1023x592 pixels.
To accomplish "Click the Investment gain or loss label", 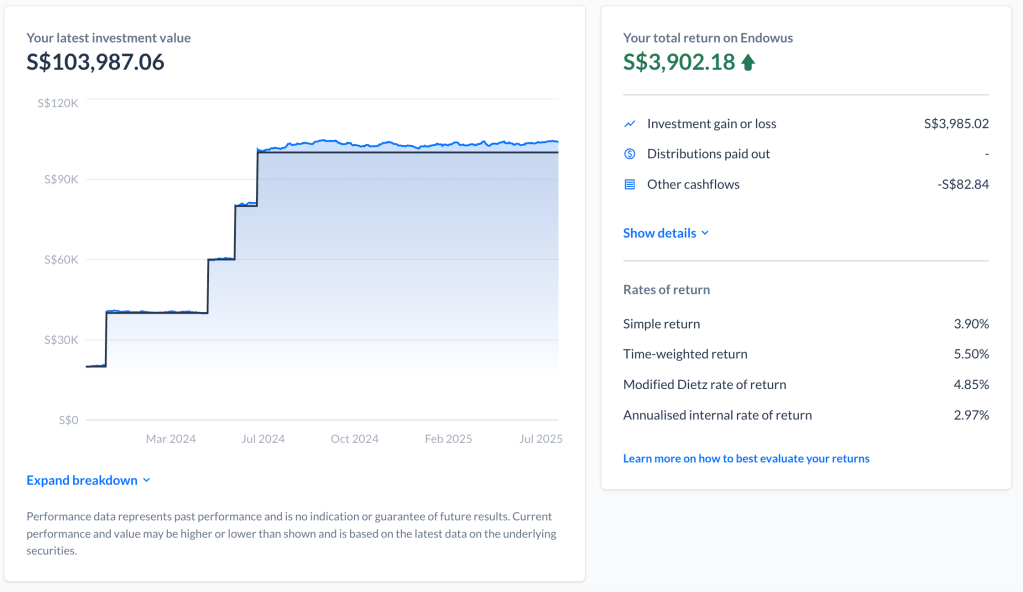I will 711,124.
